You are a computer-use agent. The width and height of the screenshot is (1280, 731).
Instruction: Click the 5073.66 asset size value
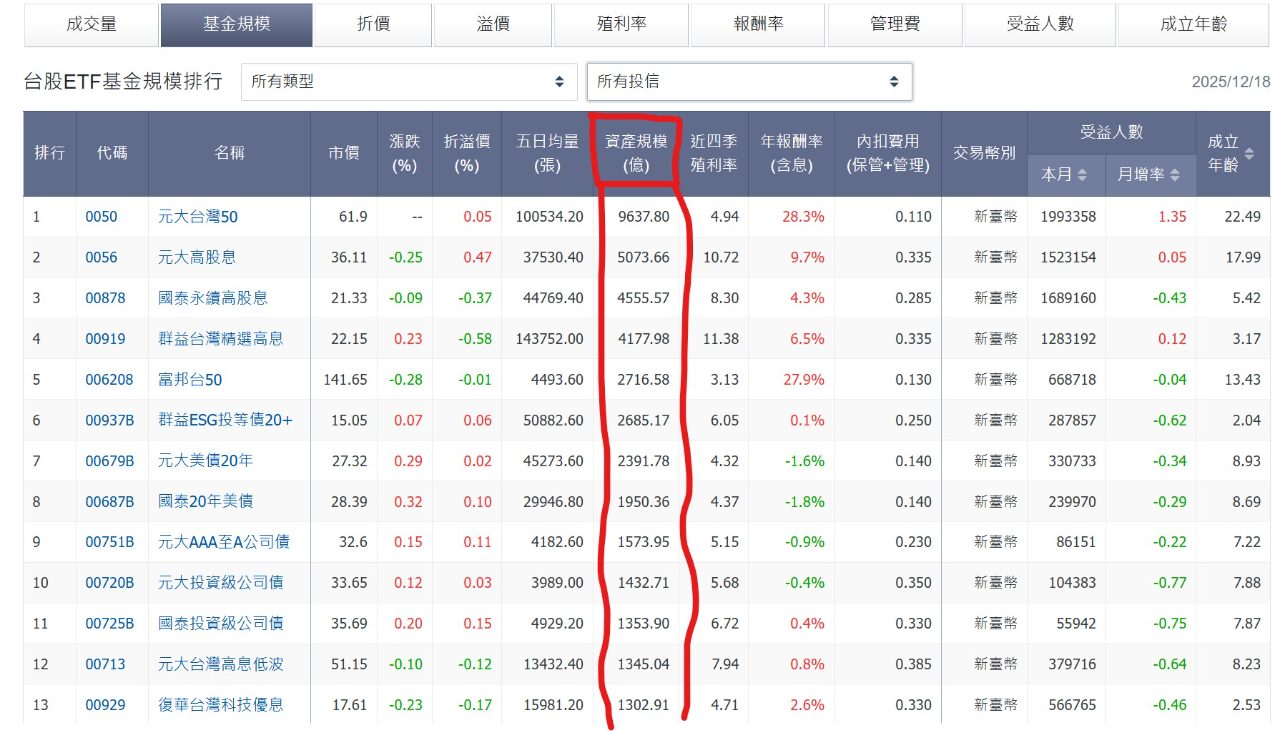coord(644,257)
